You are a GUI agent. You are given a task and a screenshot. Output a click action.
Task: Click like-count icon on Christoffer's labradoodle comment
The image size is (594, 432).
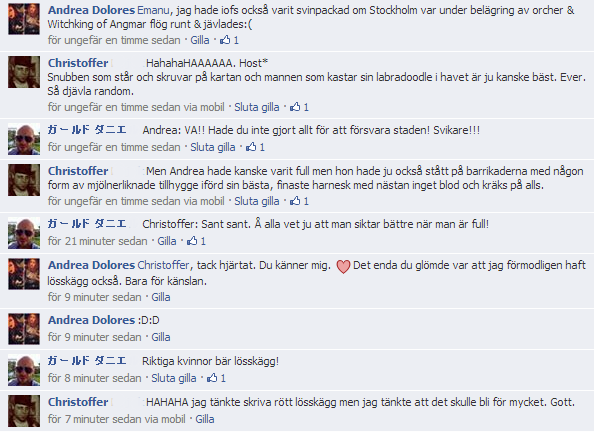tap(295, 107)
